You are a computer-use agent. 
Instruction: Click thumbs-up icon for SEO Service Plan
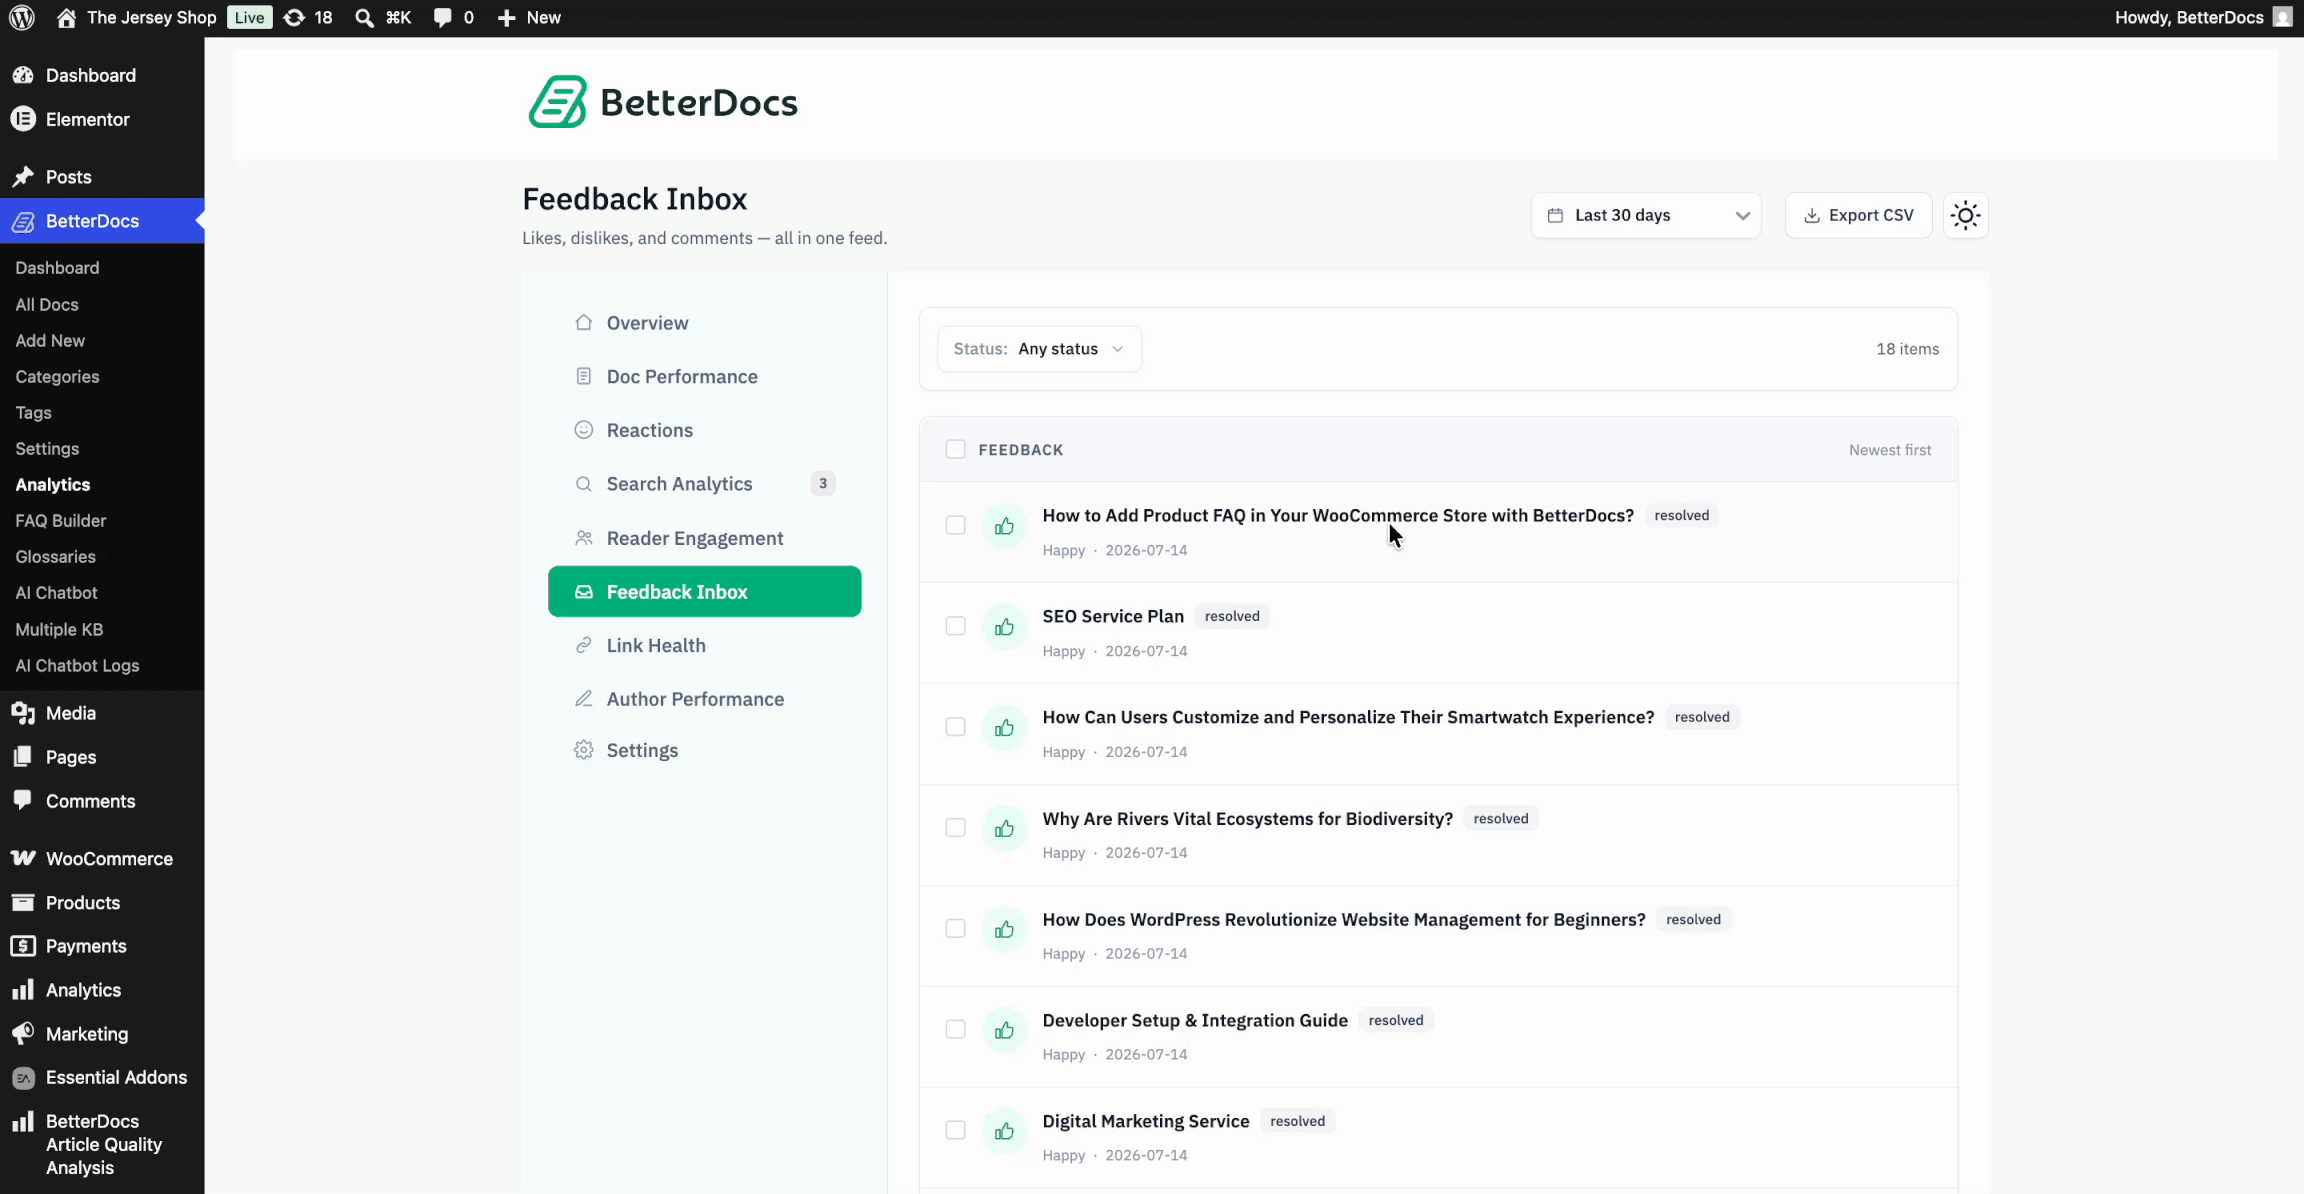coord(1004,626)
